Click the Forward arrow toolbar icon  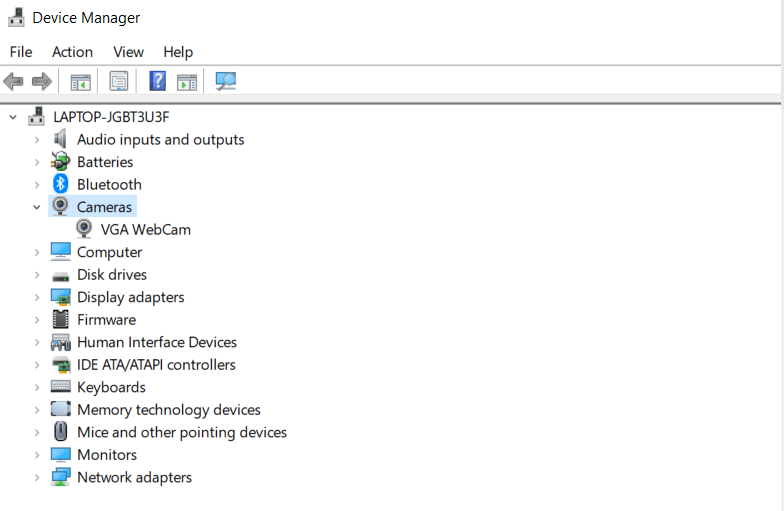coord(42,81)
